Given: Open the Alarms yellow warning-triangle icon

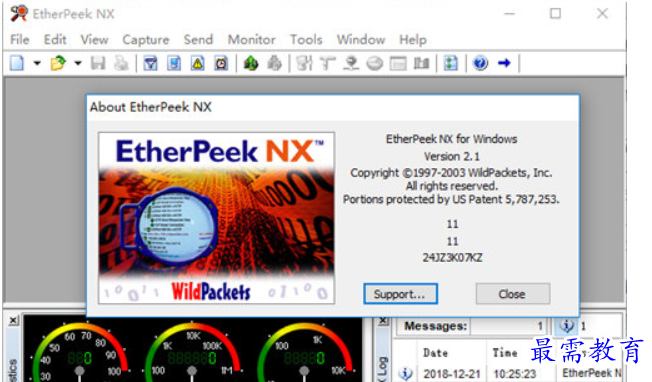Looking at the screenshot, I should pyautogui.click(x=198, y=63).
